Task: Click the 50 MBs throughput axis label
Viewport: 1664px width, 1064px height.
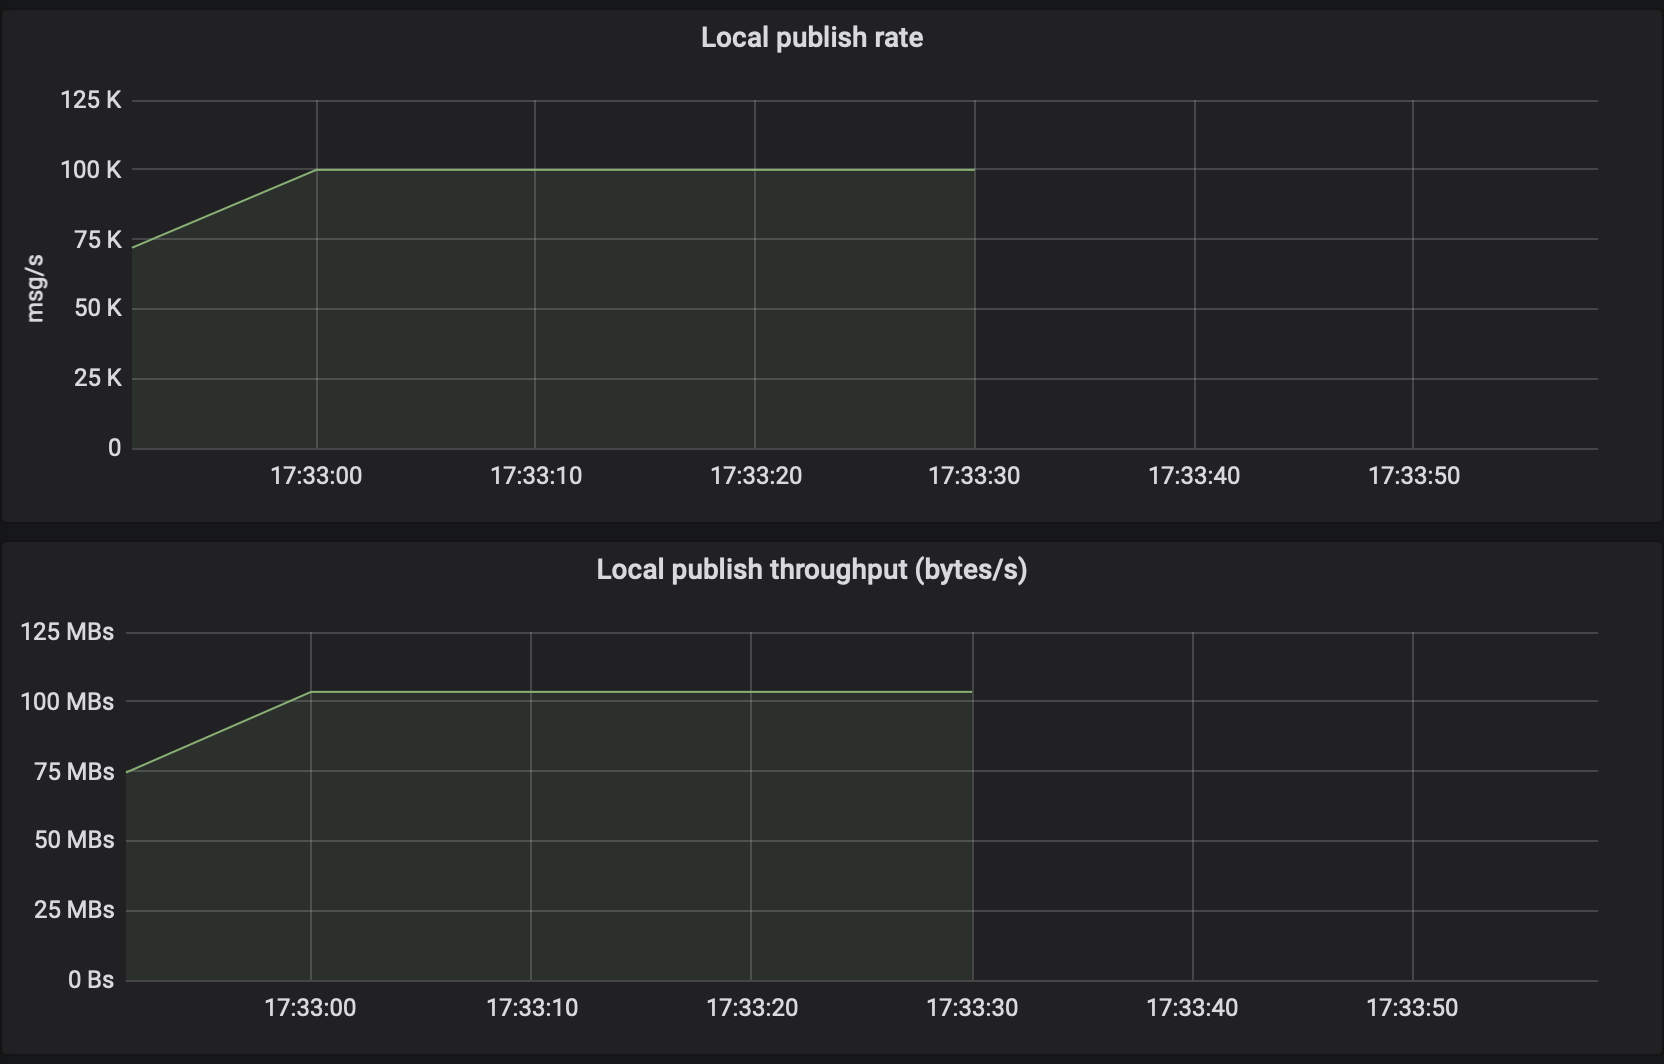Action: coord(74,840)
